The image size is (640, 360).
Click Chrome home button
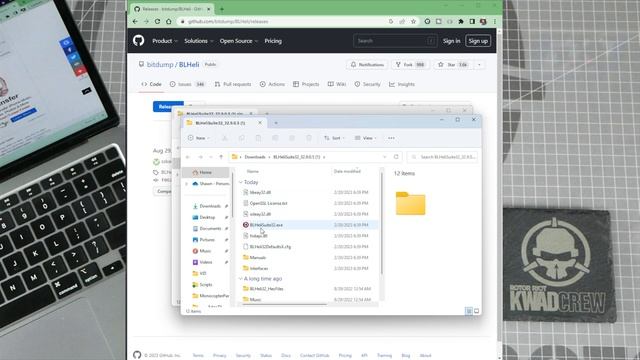click(x=169, y=21)
